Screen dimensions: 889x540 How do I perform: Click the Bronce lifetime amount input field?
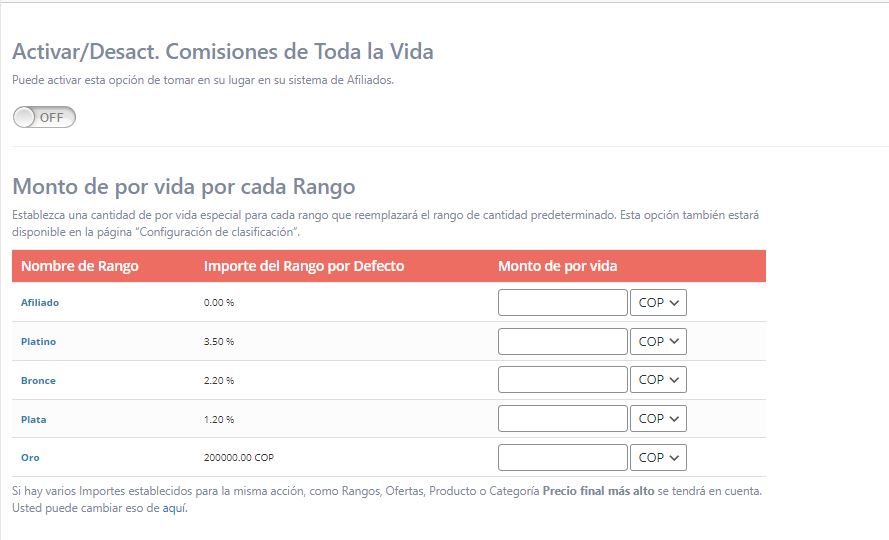point(562,380)
